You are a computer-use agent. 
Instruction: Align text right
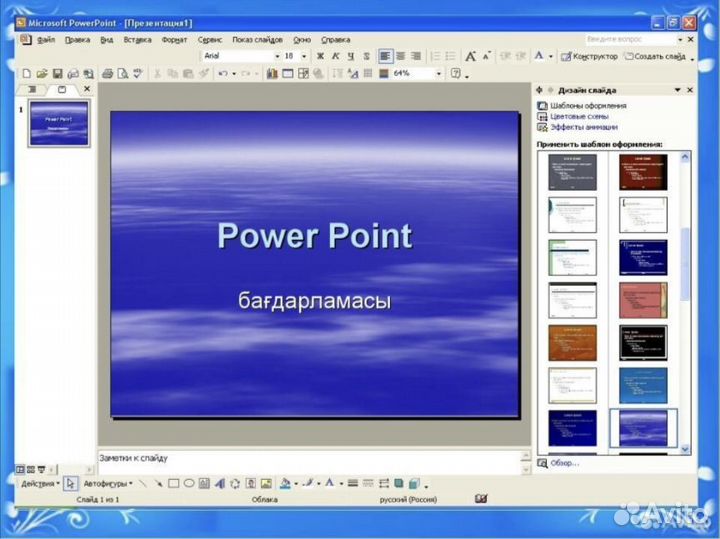tap(416, 56)
